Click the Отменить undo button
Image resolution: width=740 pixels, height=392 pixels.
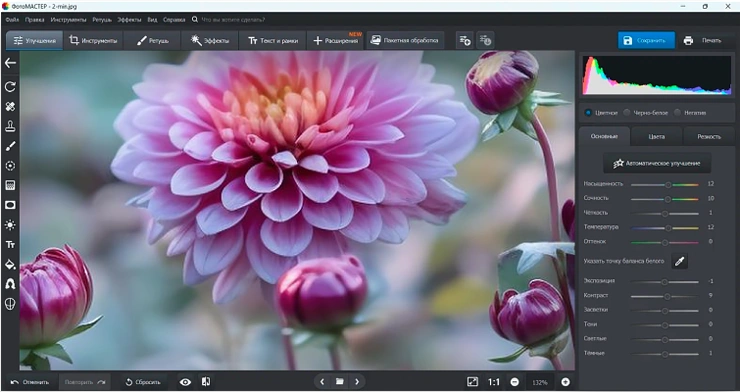(30, 382)
